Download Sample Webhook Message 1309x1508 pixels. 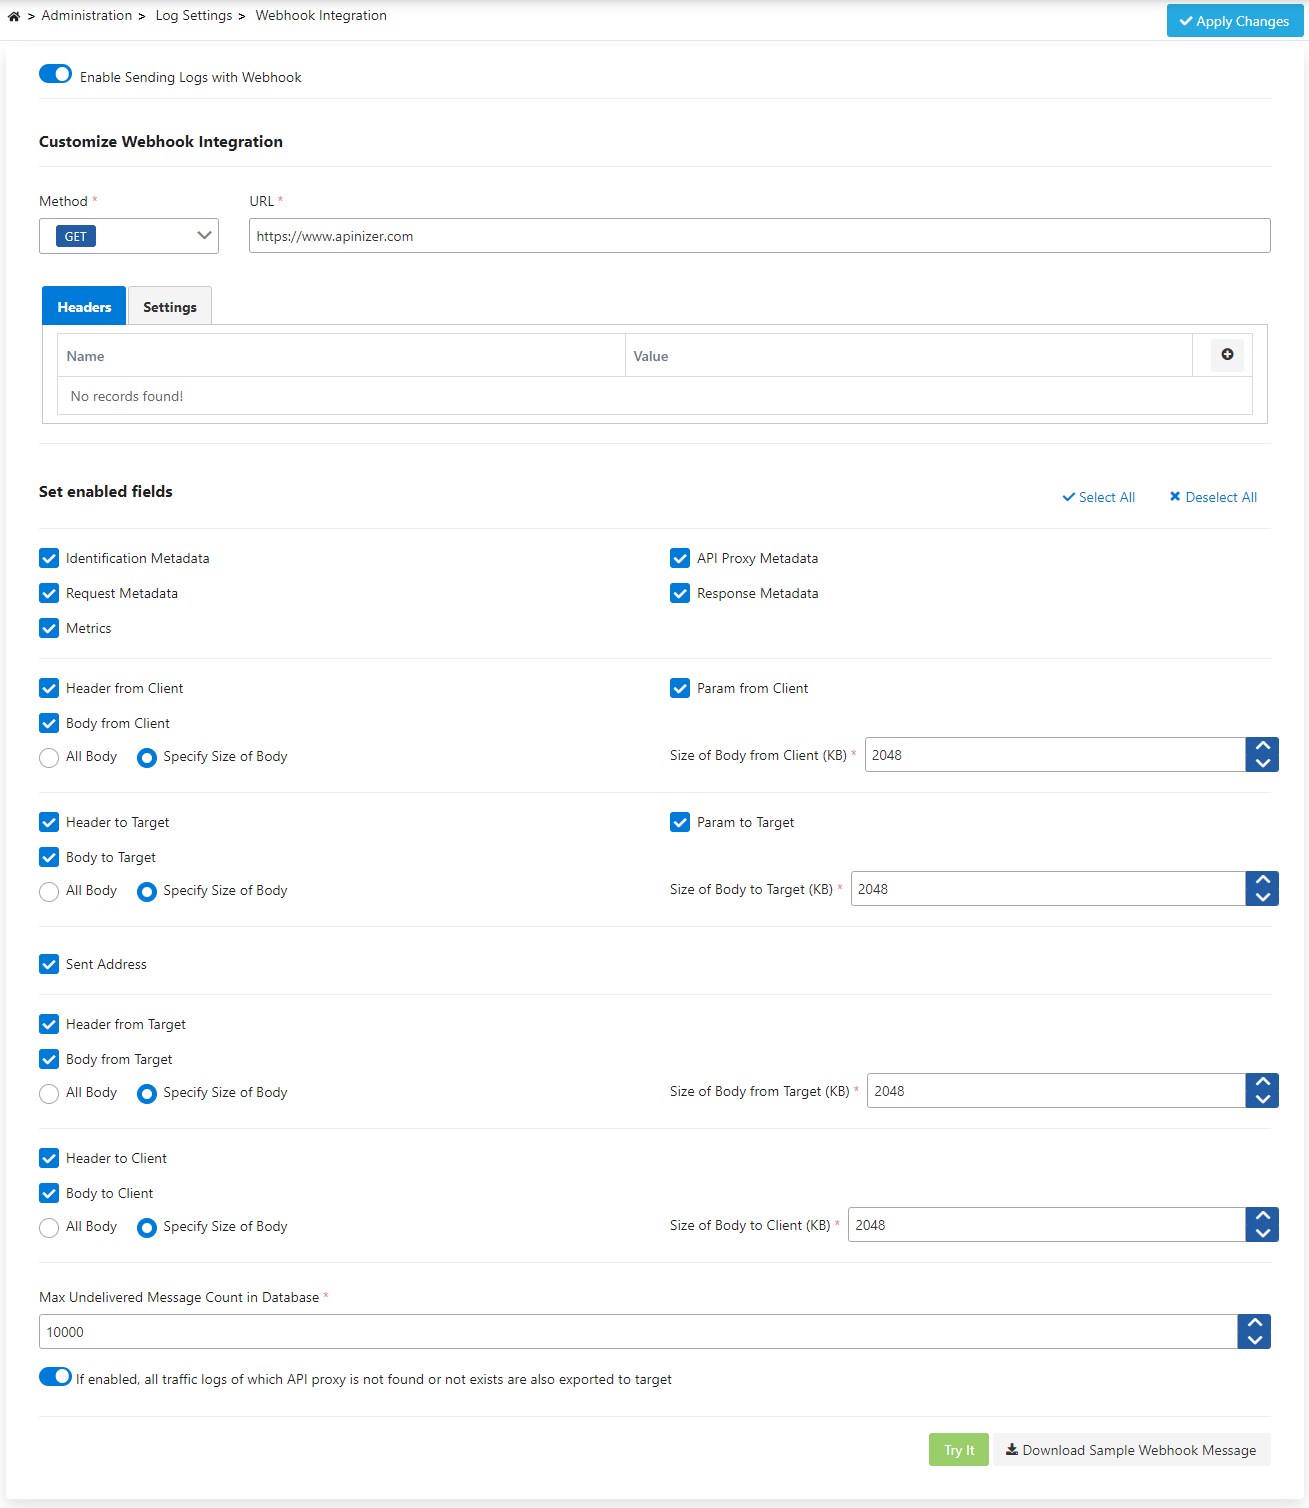1131,1450
